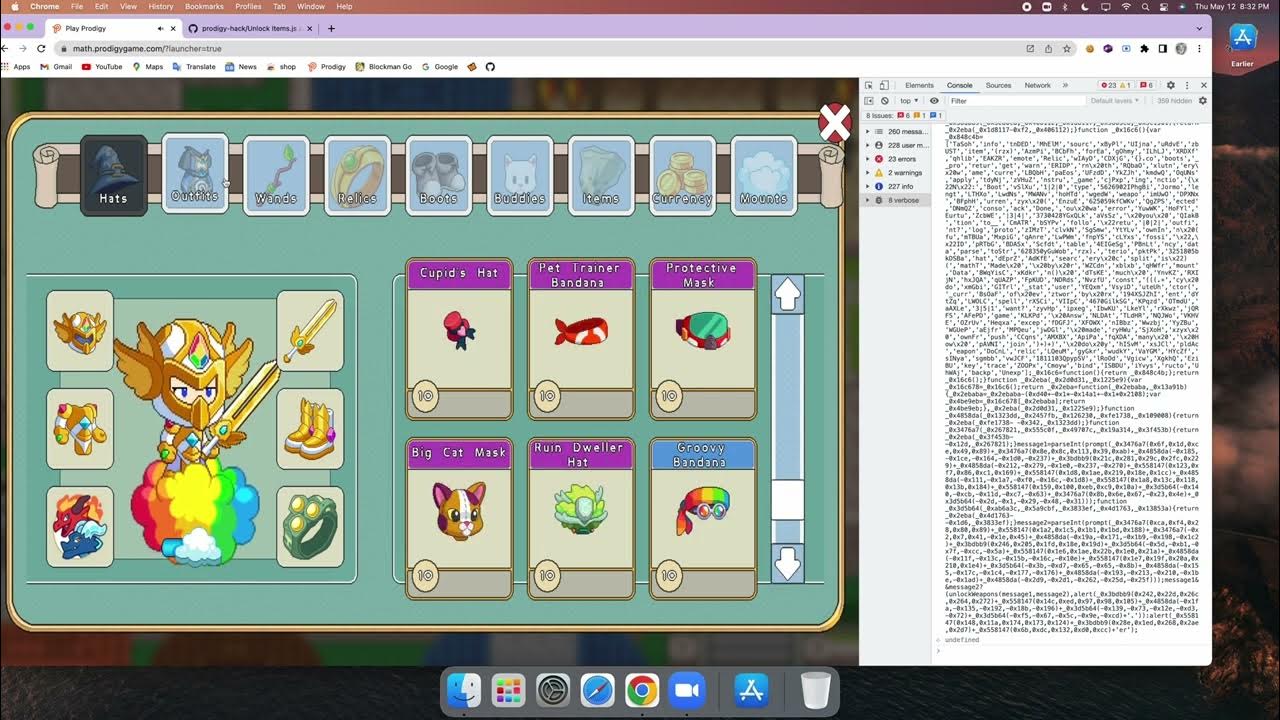1280x720 pixels.
Task: Clear the console with the ban icon
Action: (x=885, y=101)
